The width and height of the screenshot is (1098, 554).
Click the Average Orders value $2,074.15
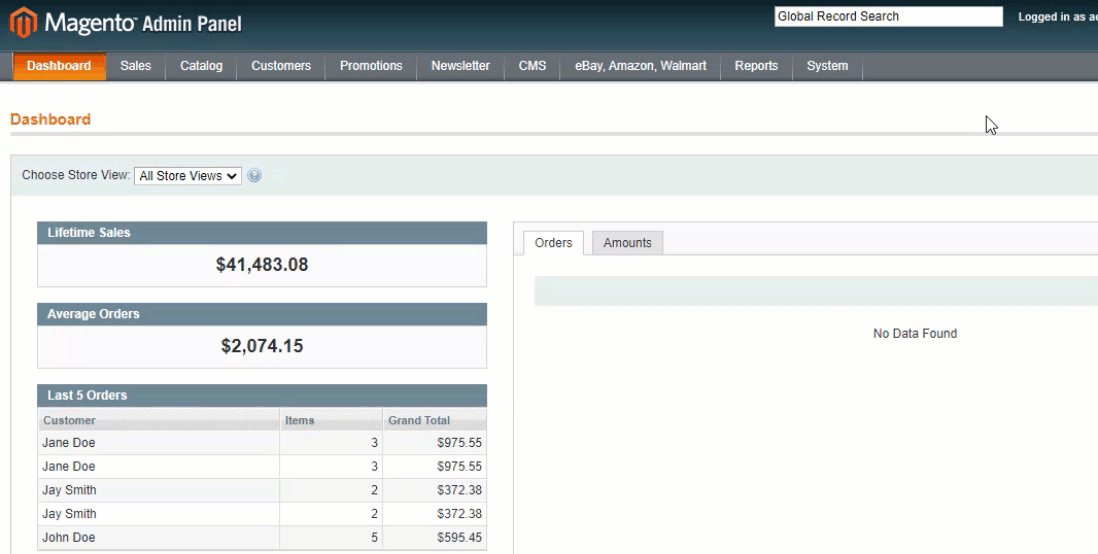pos(262,346)
